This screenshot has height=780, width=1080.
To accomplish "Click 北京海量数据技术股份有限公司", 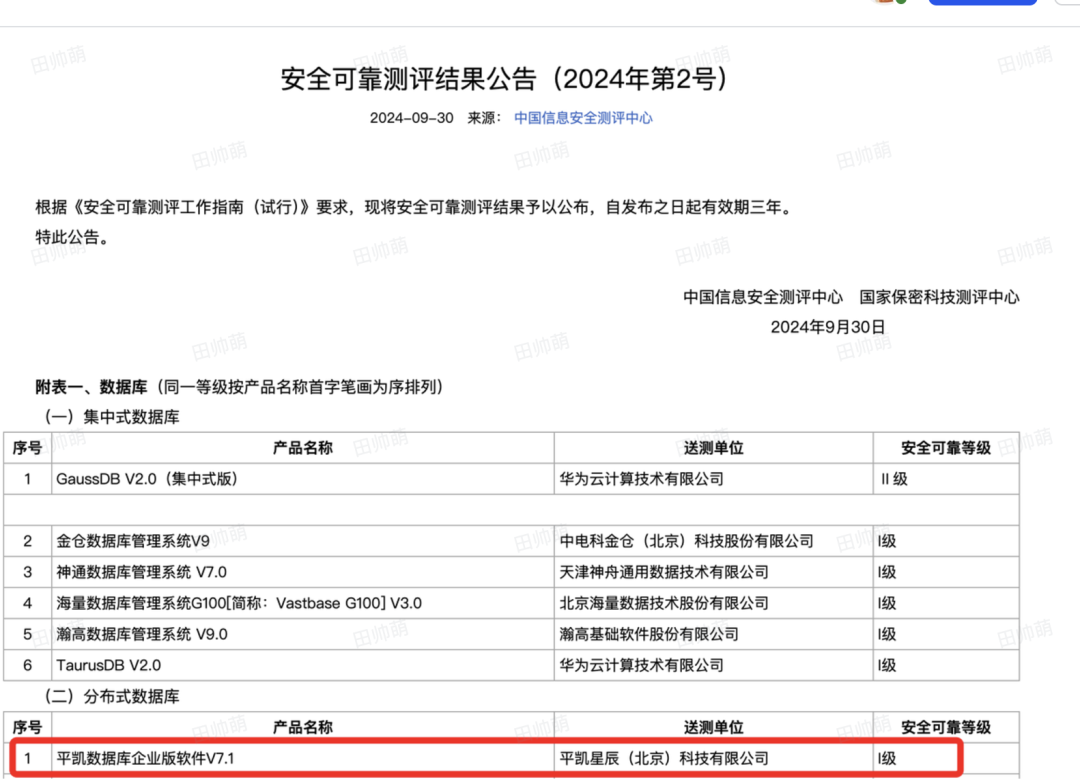I will tap(664, 604).
